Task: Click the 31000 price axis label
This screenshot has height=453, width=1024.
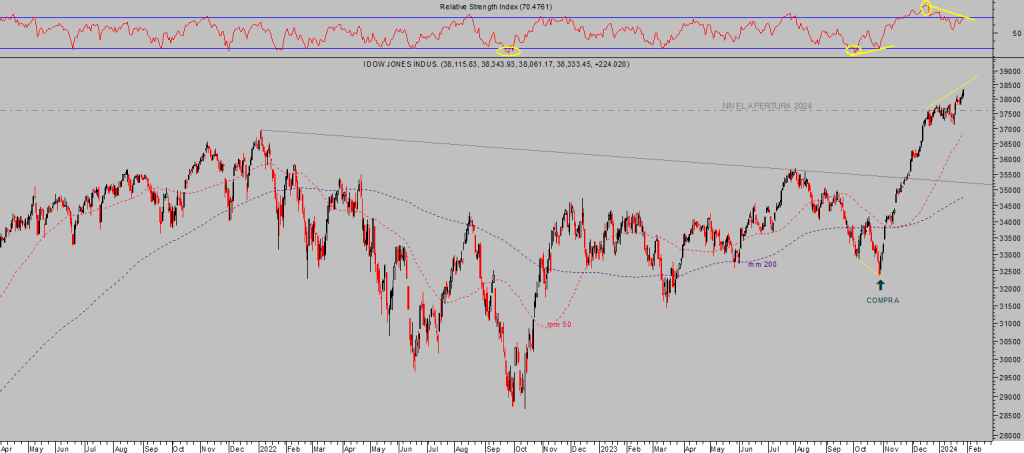Action: coord(1009,324)
